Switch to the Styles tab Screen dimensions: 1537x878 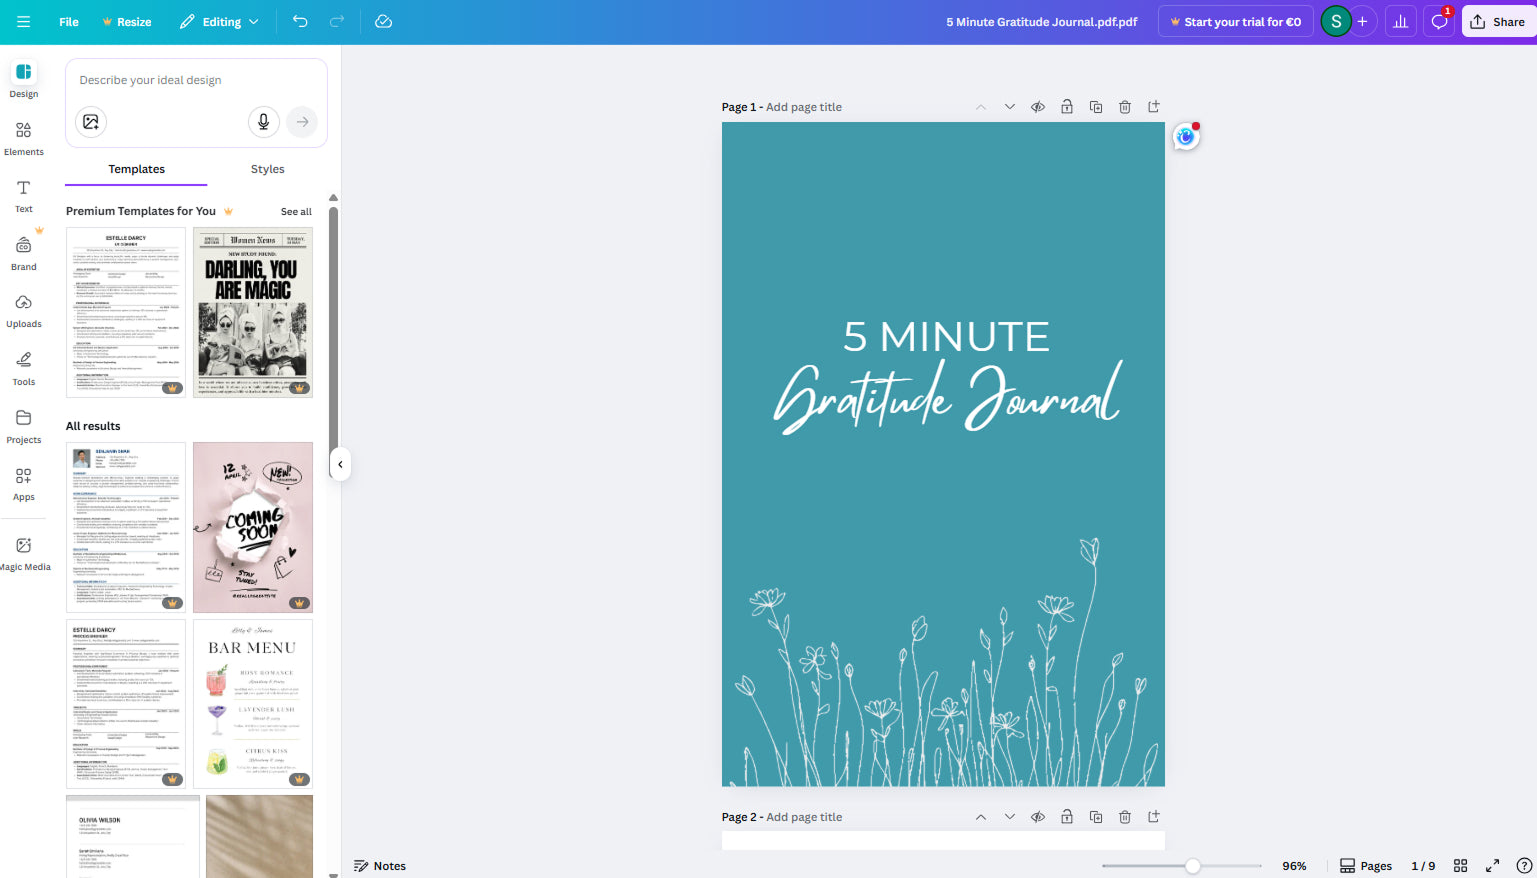point(267,169)
